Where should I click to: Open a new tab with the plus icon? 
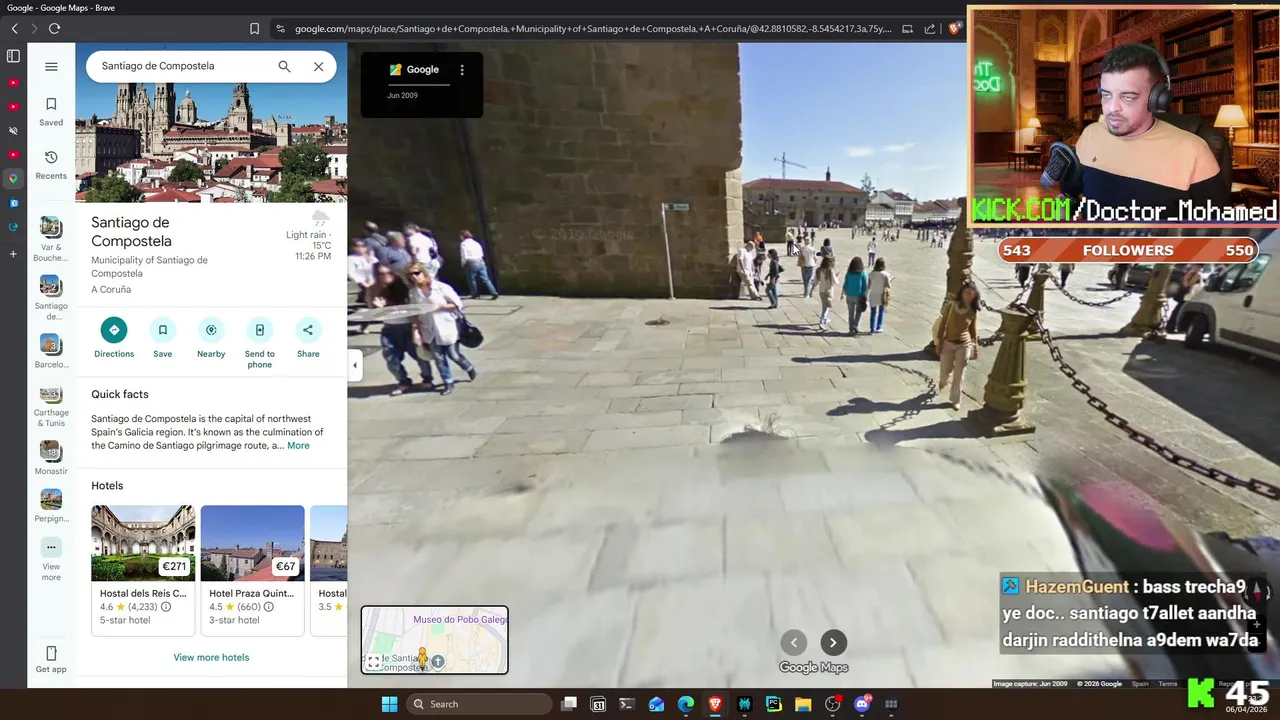coord(13,254)
